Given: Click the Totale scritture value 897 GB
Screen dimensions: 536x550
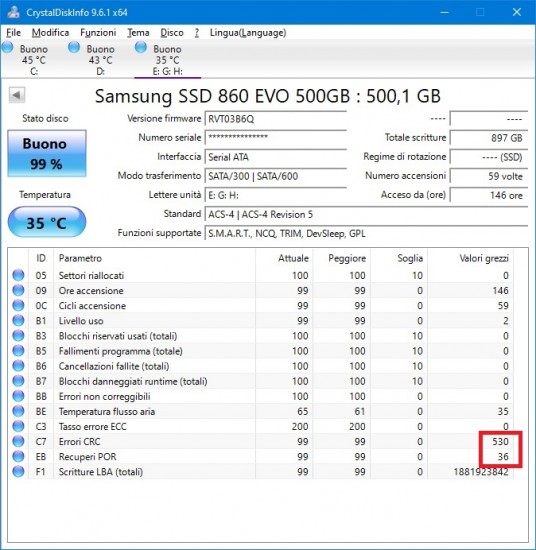Looking at the screenshot, I should pyautogui.click(x=489, y=138).
